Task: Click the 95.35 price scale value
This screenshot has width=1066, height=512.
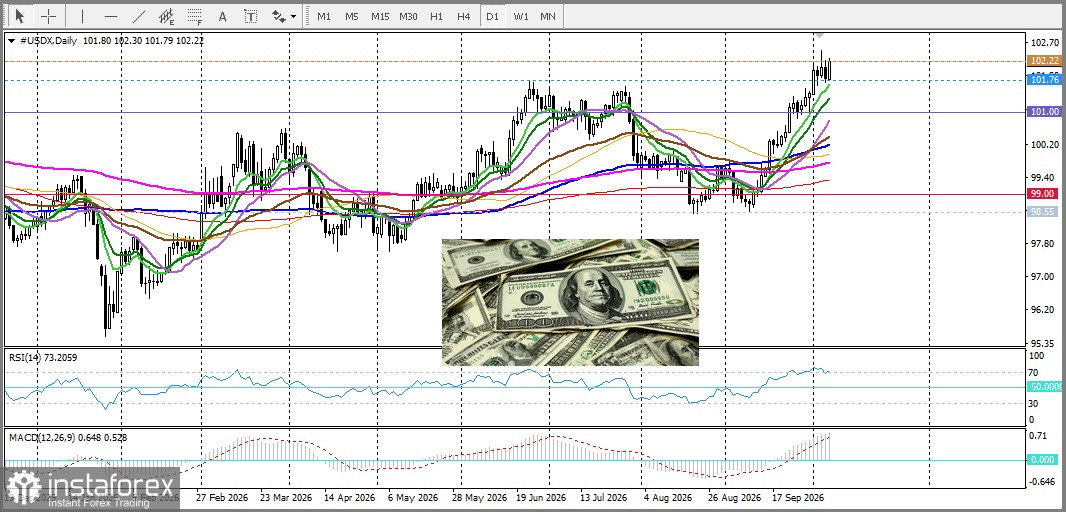Action: point(1044,342)
